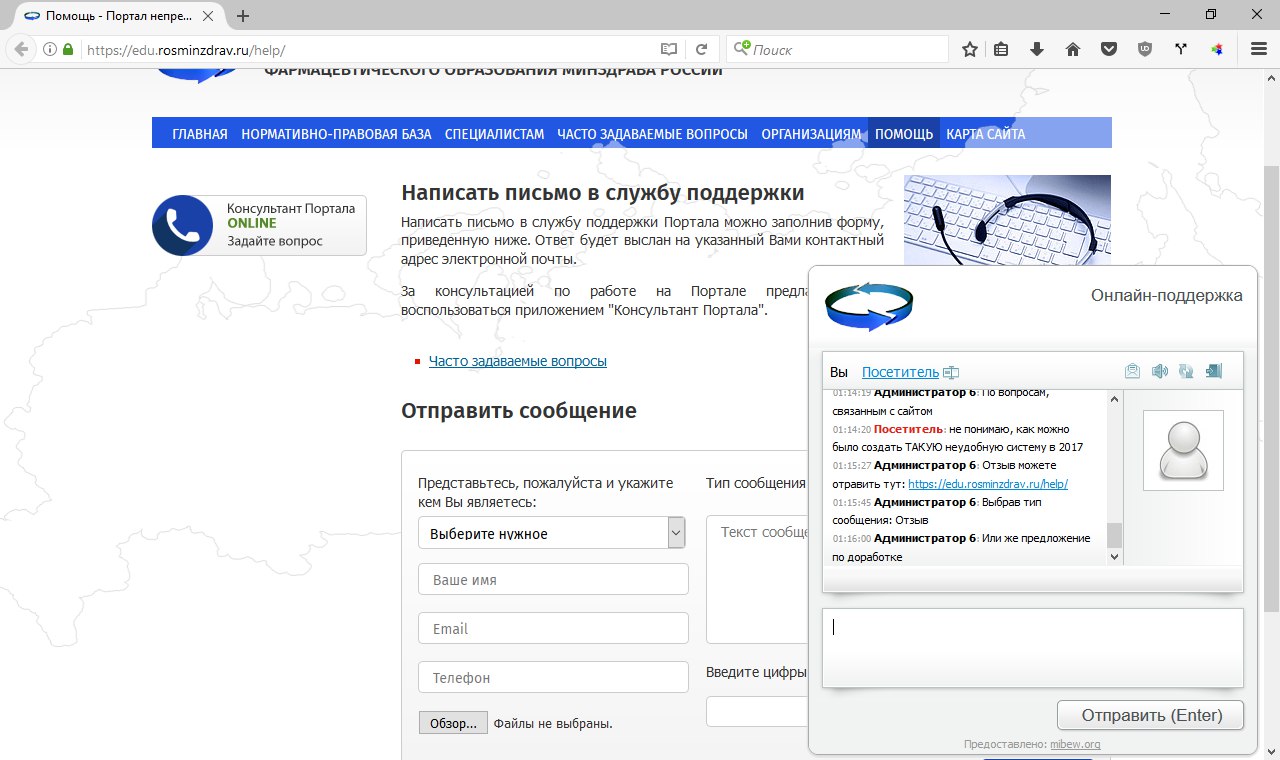Open the ГЛАВНАЯ menu item
Viewport: 1280px width, 760px height.
200,134
